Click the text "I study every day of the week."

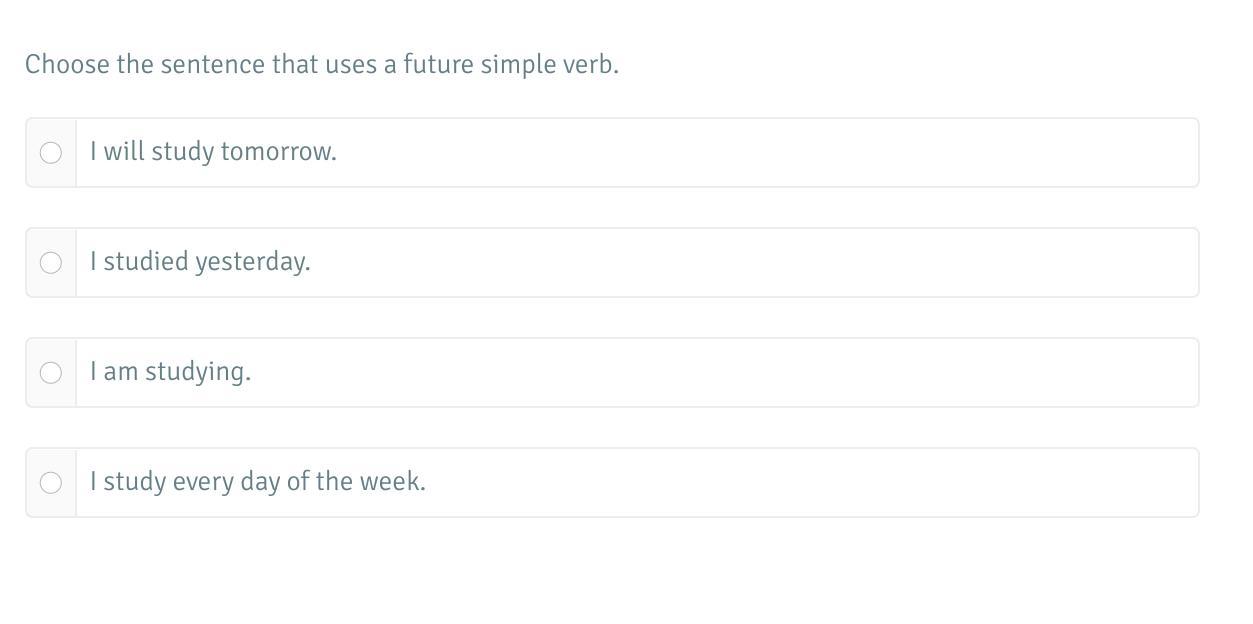click(x=257, y=482)
